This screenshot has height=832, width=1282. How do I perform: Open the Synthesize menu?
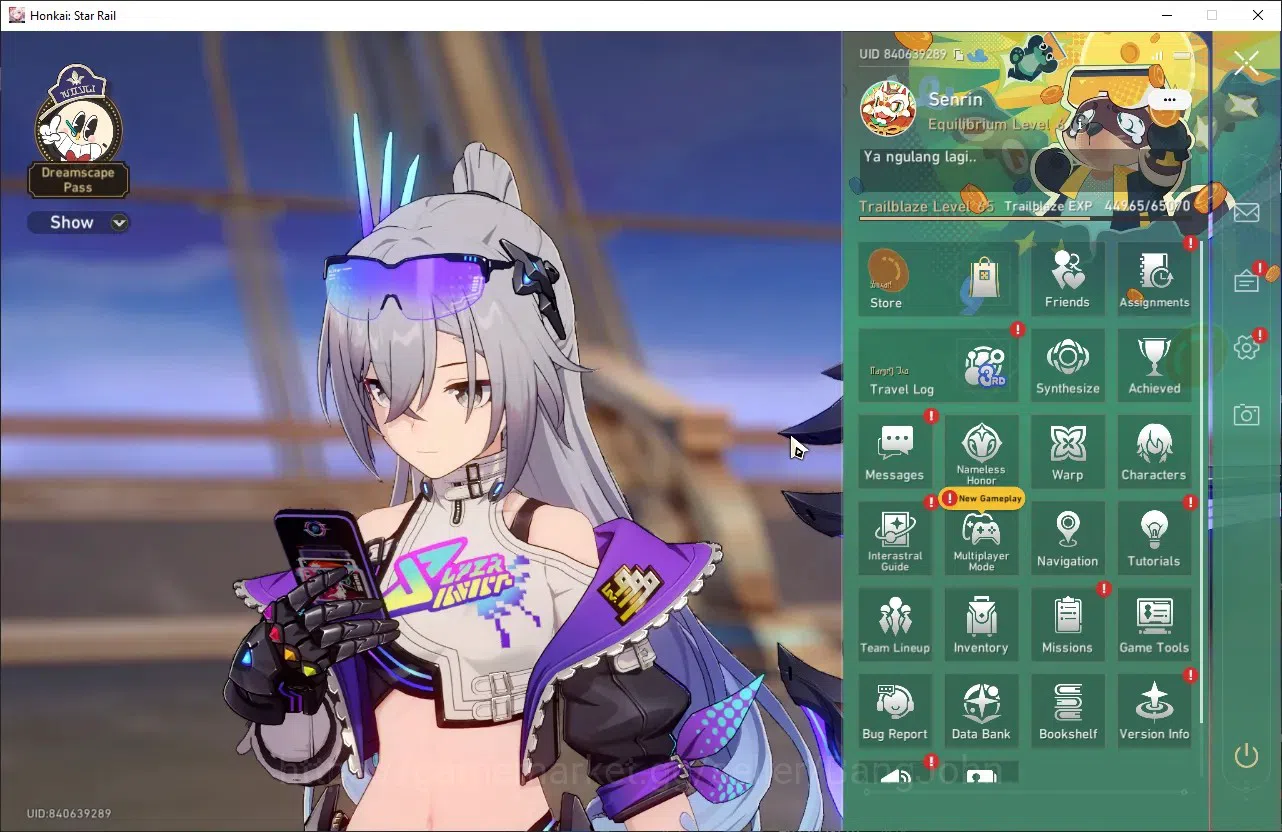[x=1067, y=366]
